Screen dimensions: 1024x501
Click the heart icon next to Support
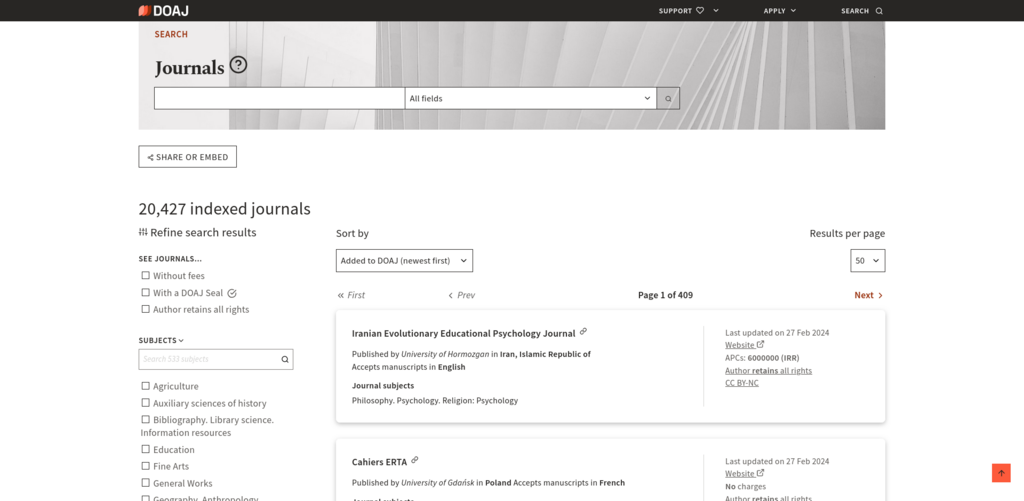click(x=700, y=10)
